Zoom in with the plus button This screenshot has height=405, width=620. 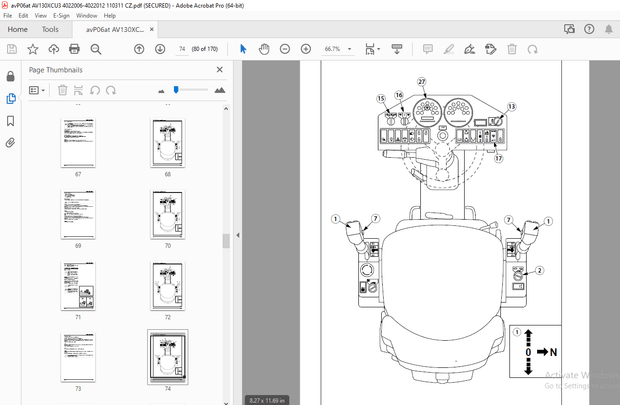[306, 49]
